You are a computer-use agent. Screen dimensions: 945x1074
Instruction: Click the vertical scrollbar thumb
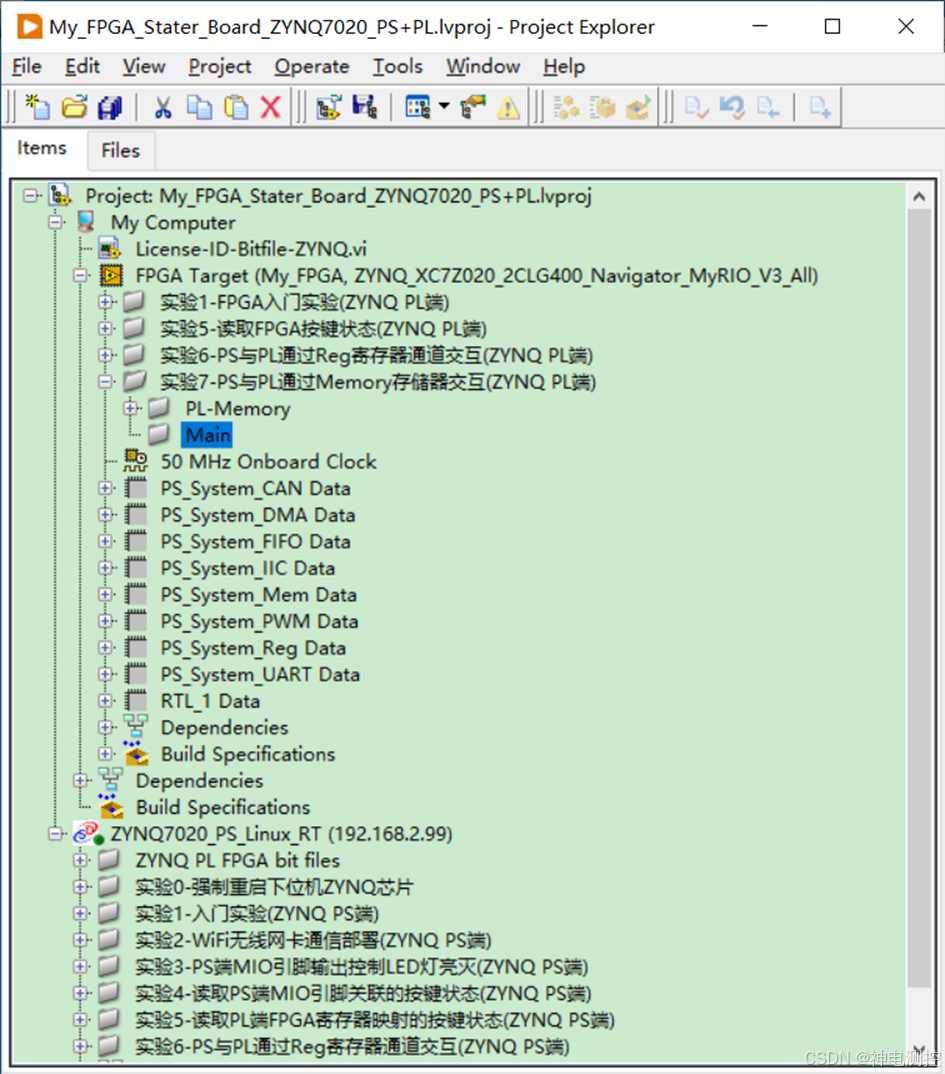tap(919, 598)
